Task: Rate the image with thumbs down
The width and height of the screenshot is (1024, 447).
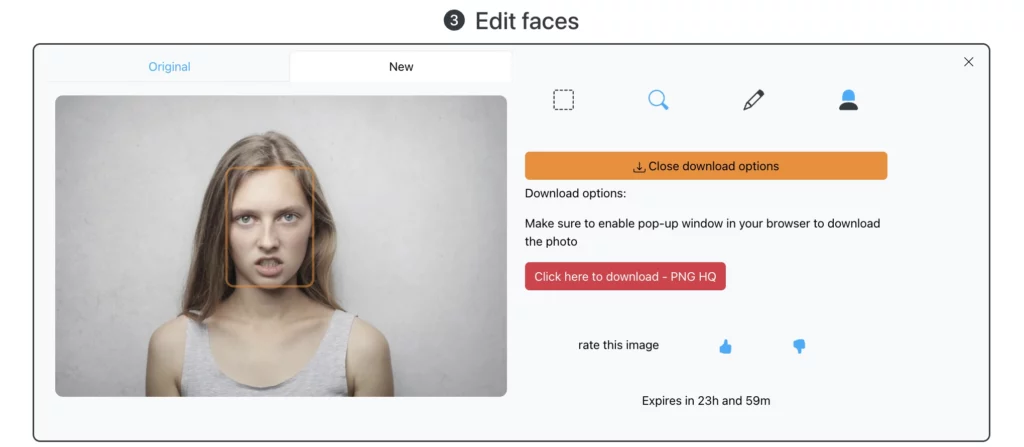Action: pos(799,346)
